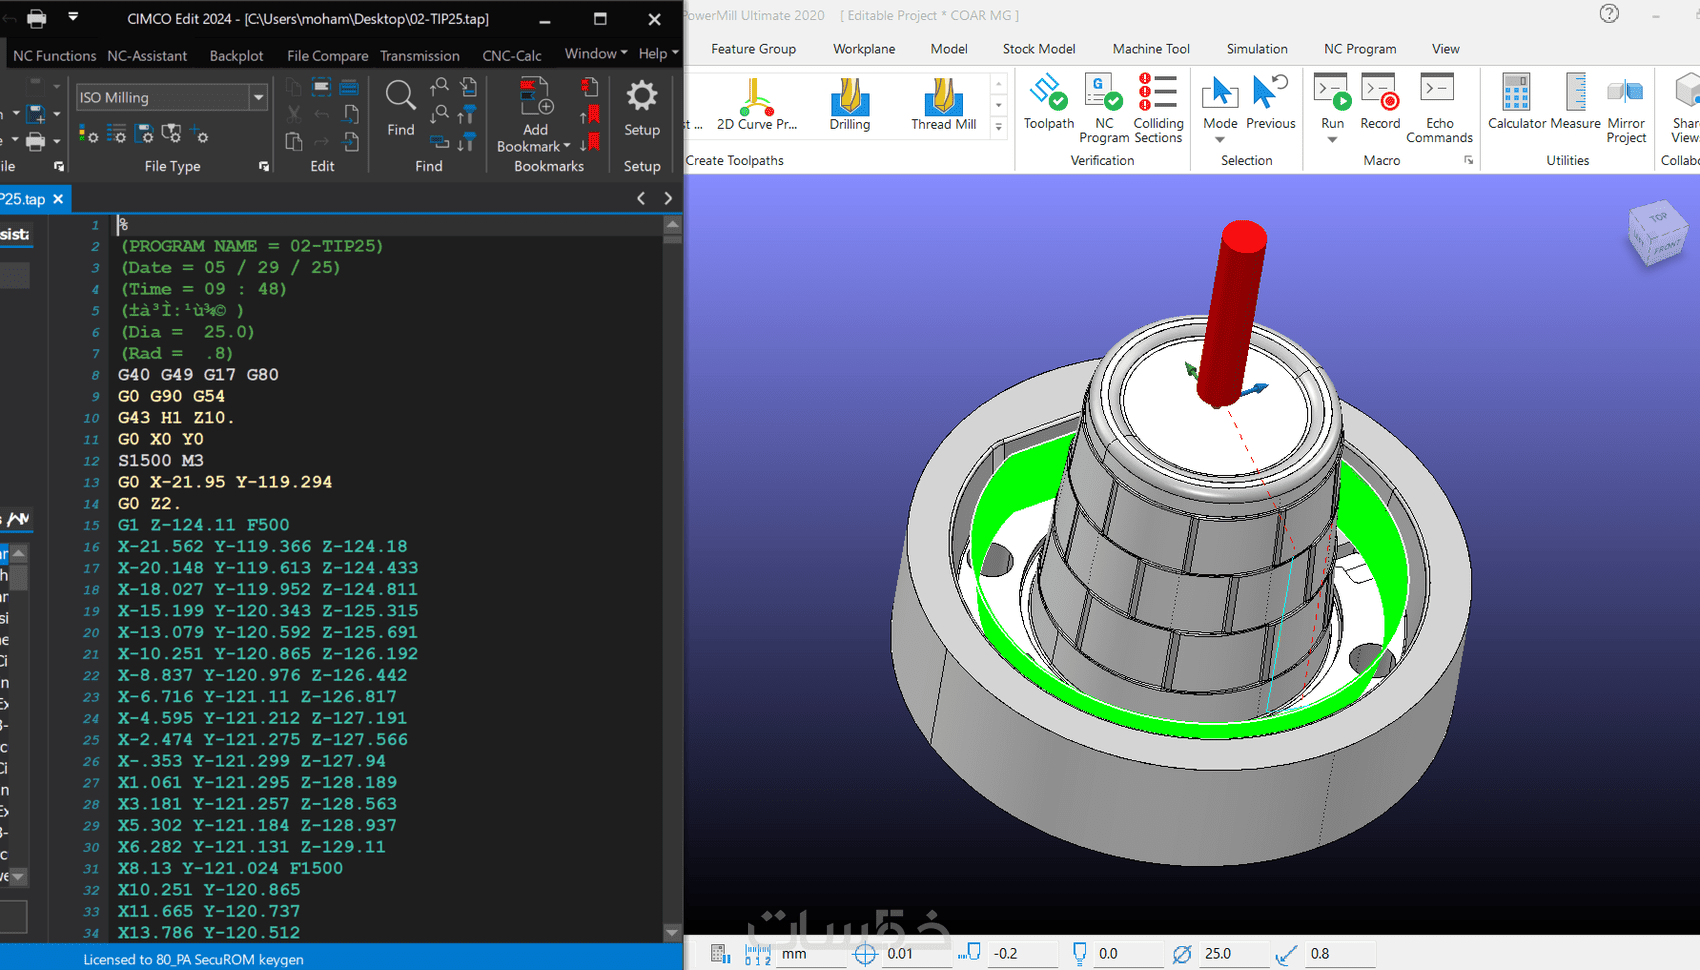The height and width of the screenshot is (970, 1700).
Task: Click the code line 'G43 H1 Z10.'
Action: pos(176,418)
